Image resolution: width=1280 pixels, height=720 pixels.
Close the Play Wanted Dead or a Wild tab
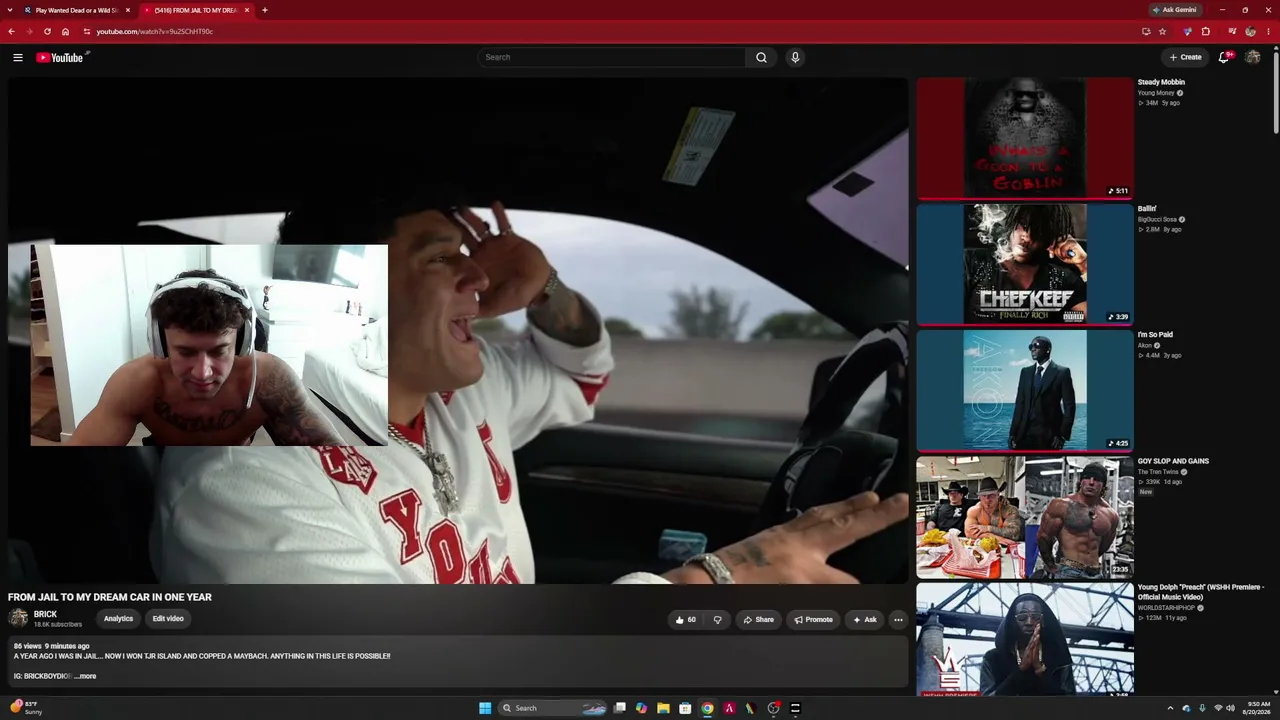(x=128, y=10)
